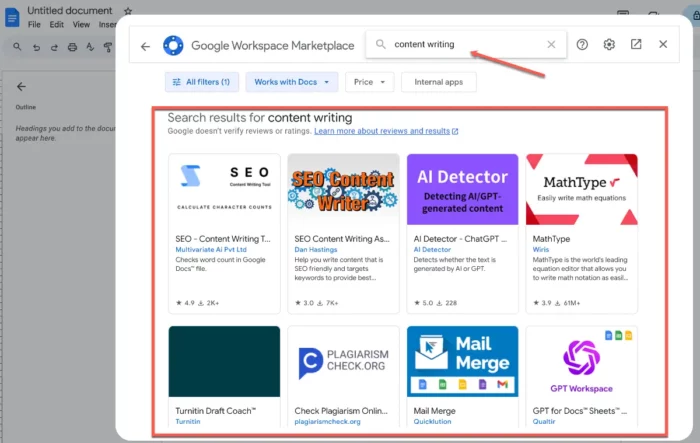700x443 pixels.
Task: Open AI Detector developer link
Action: click(x=432, y=250)
